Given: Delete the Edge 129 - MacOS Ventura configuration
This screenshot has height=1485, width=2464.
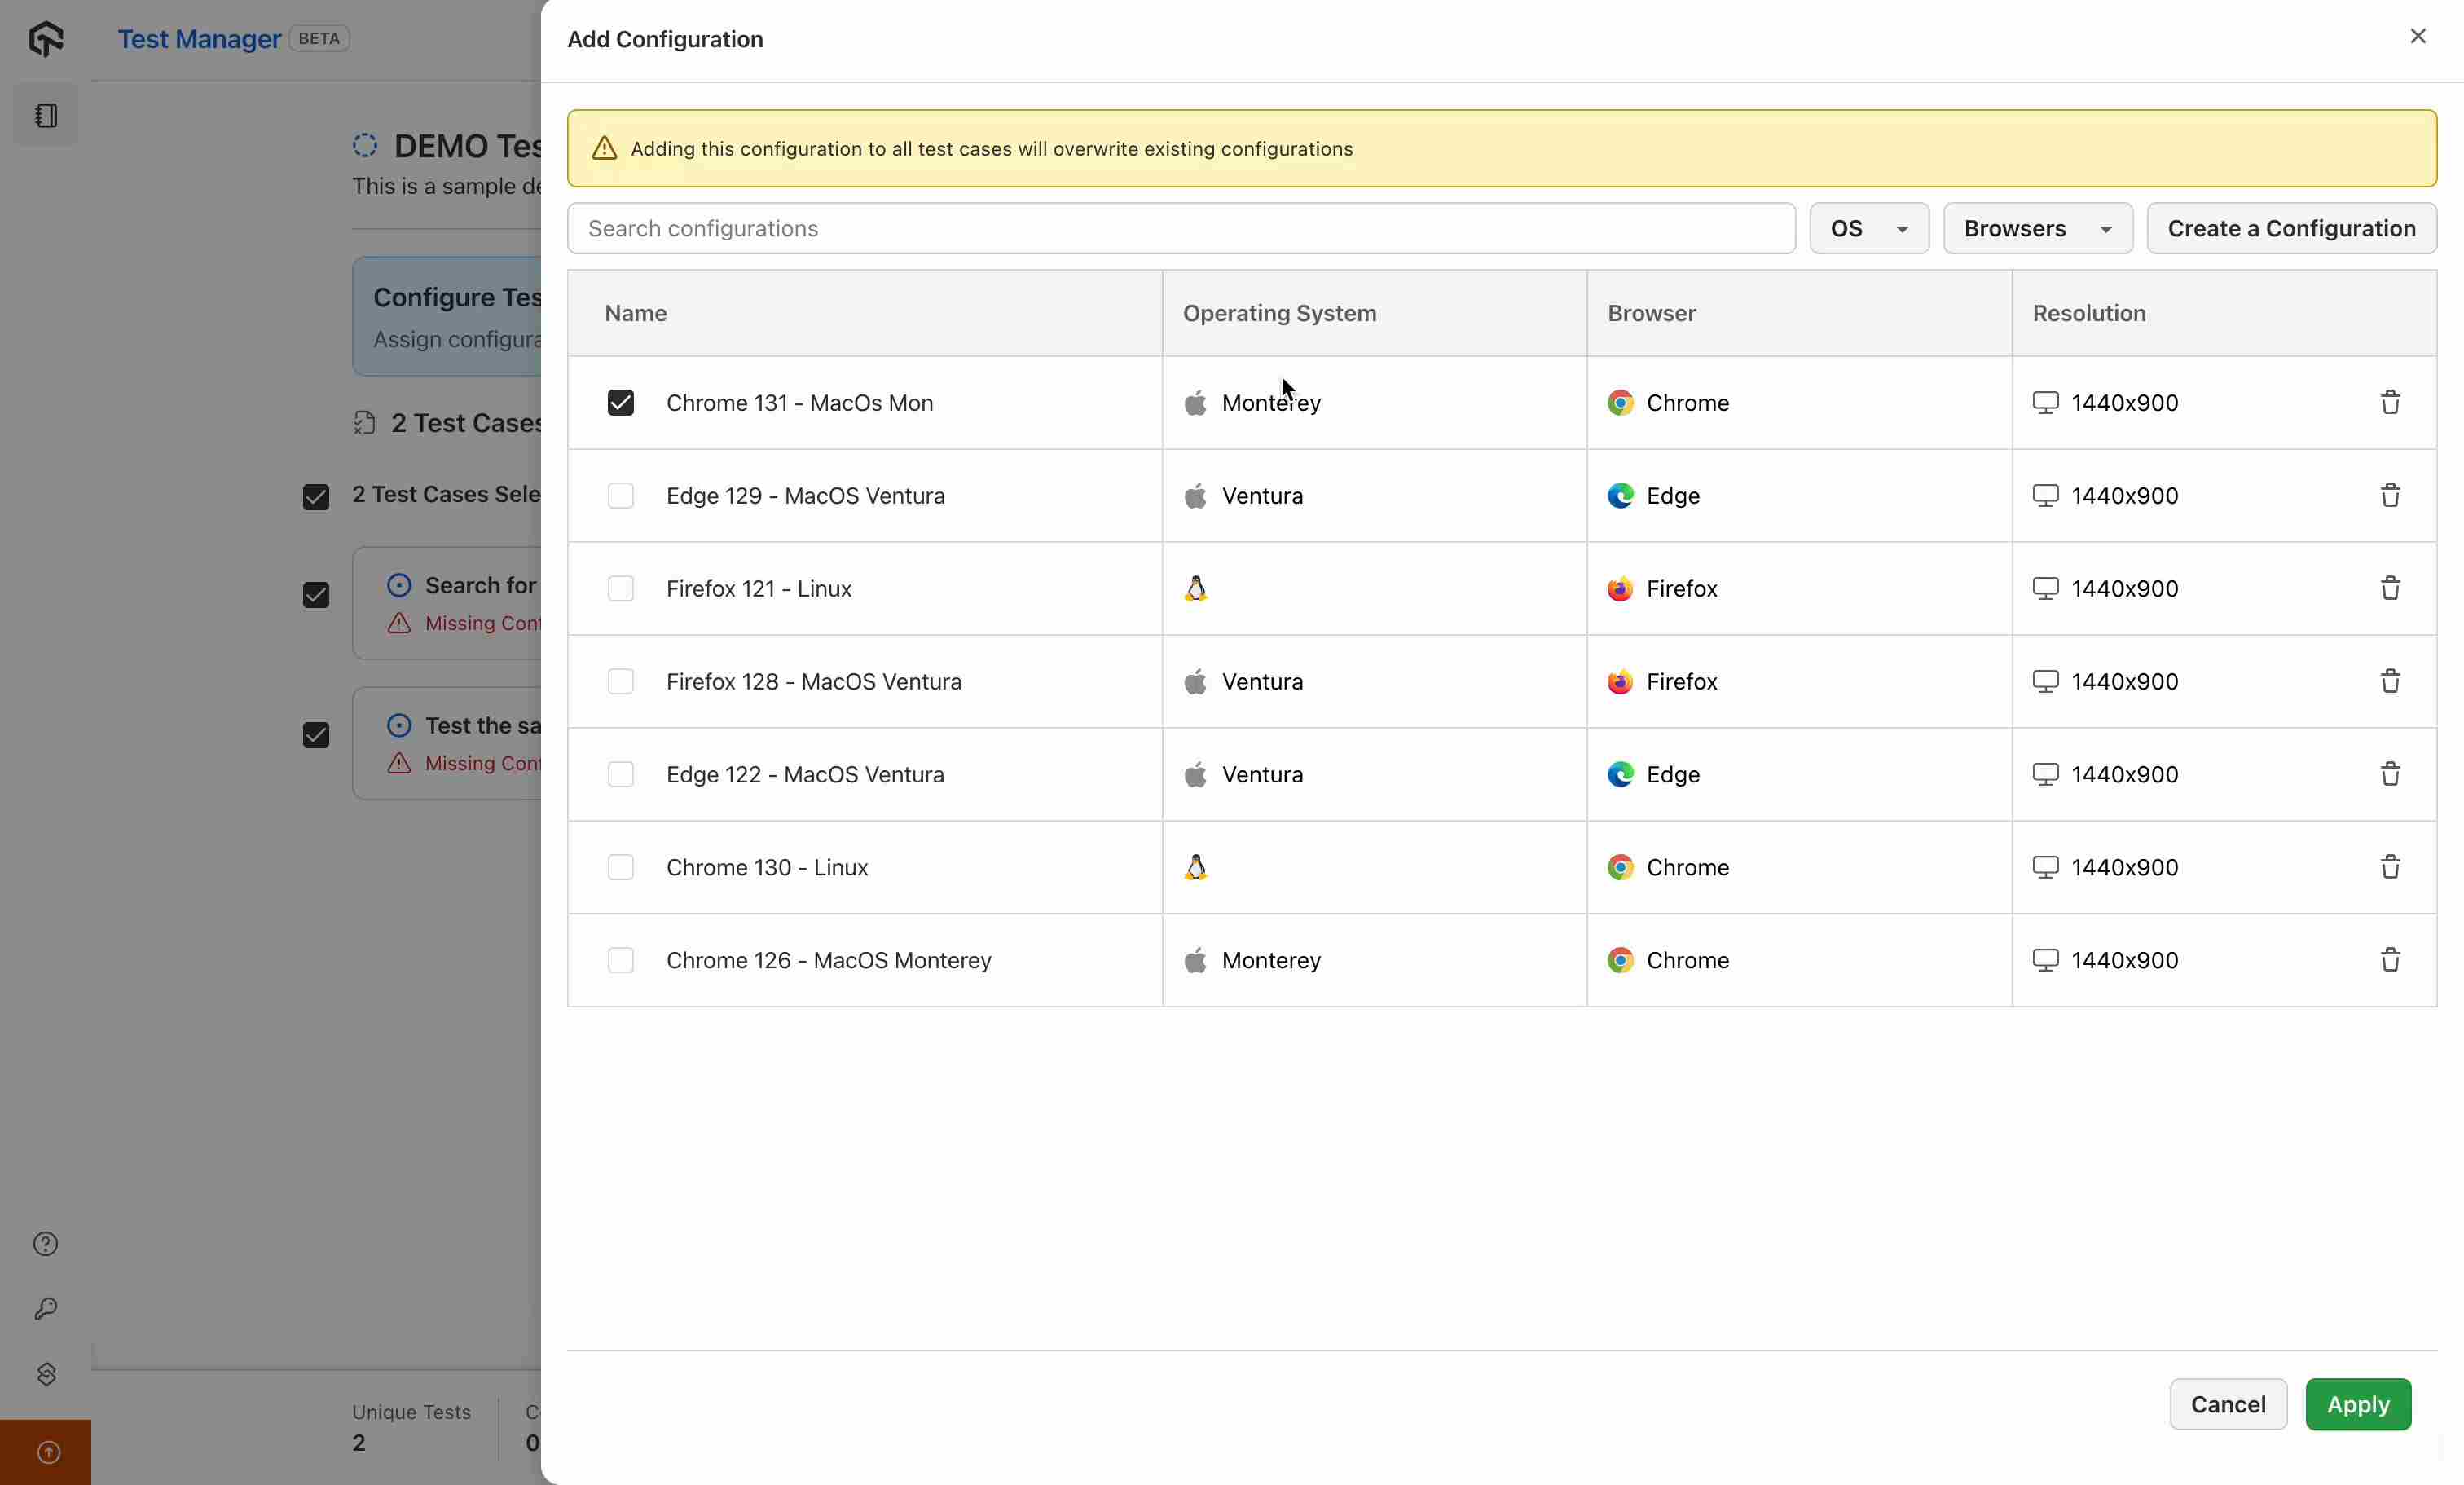Looking at the screenshot, I should click(2390, 495).
